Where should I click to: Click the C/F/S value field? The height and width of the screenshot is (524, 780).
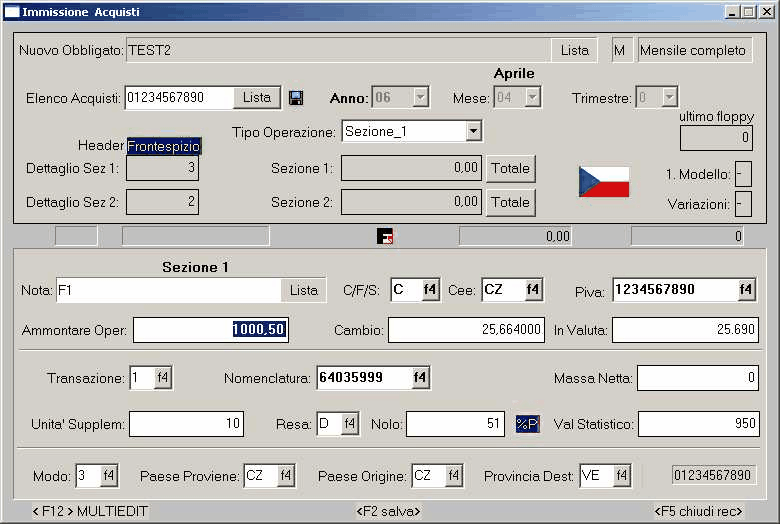[406, 290]
